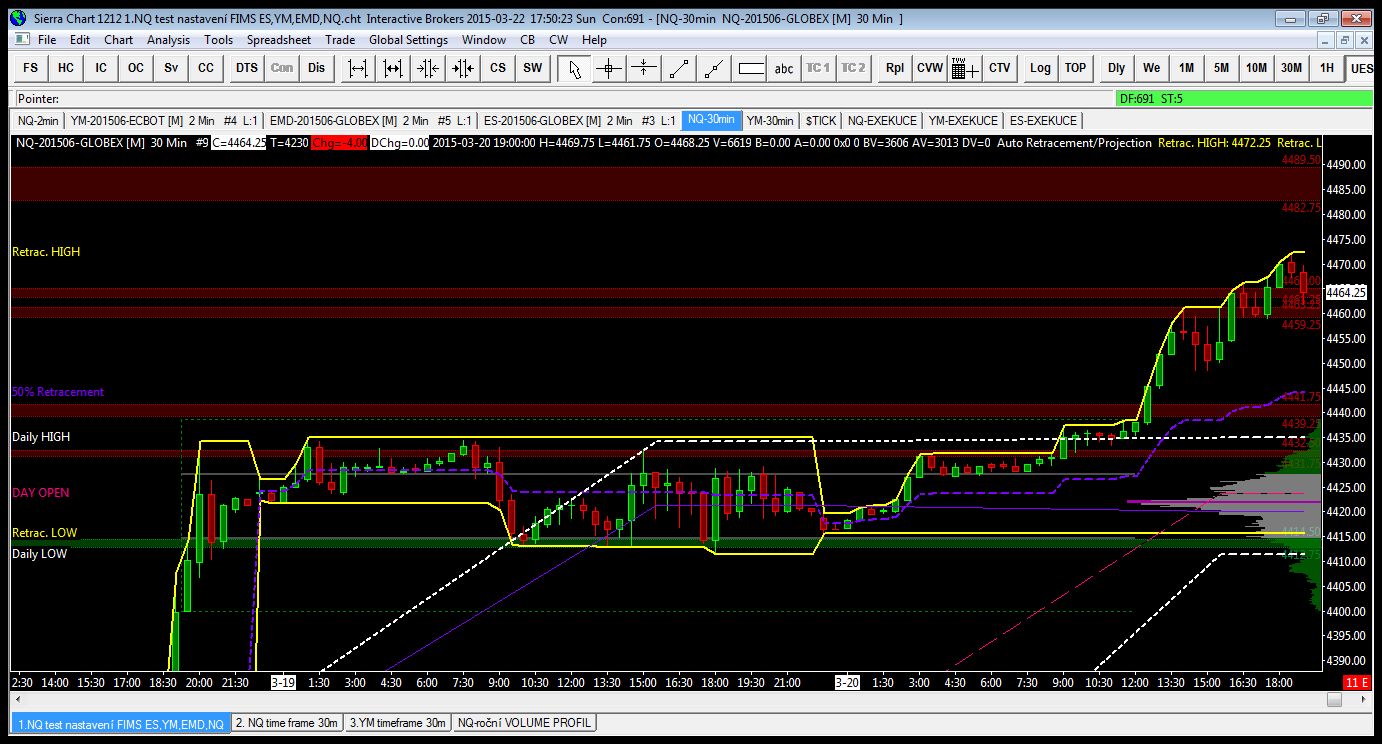Activate the chart values crosshair tool
Image resolution: width=1382 pixels, height=744 pixels.
(x=609, y=68)
